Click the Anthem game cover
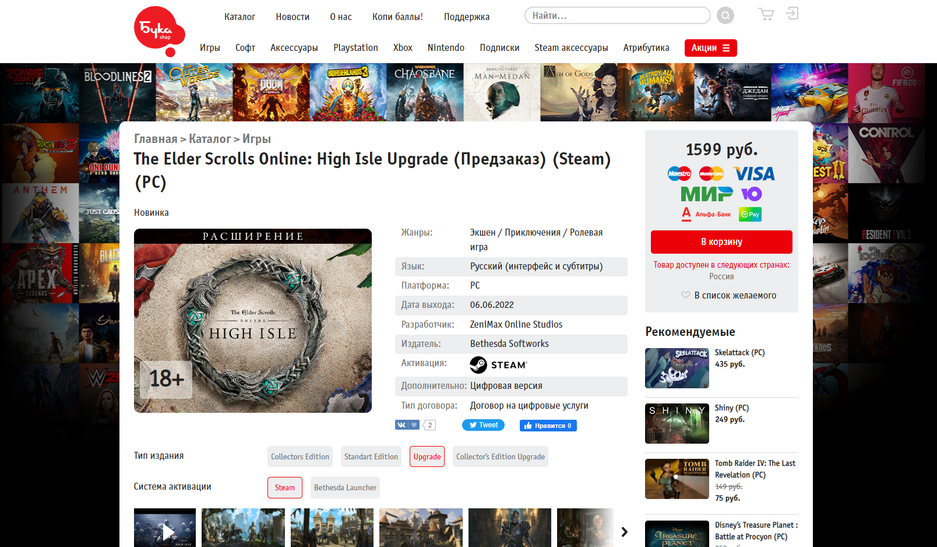This screenshot has width=937, height=547. click(40, 213)
